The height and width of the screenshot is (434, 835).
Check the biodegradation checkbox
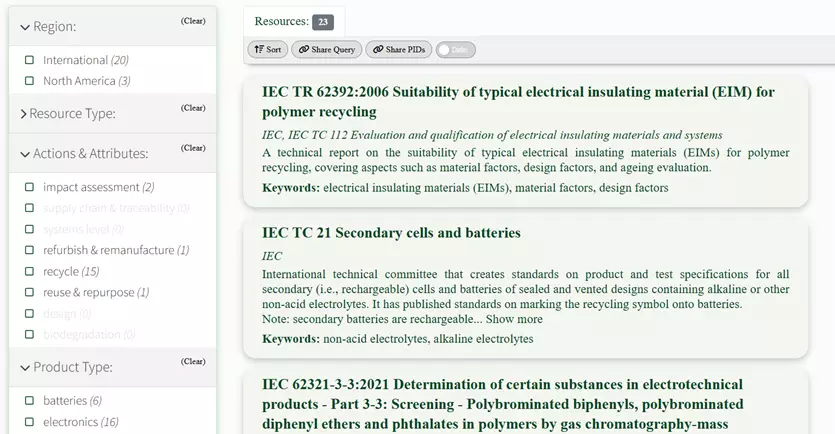pos(29,334)
